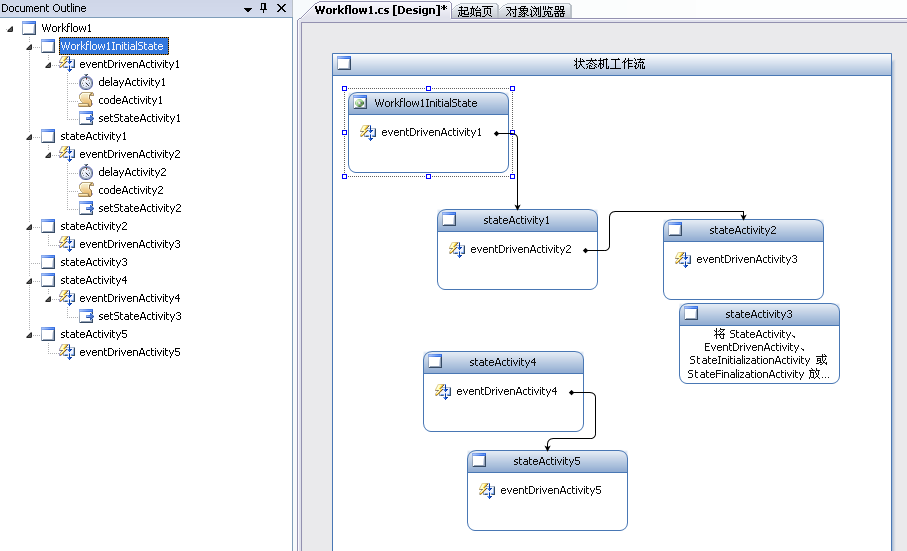907x551 pixels.
Task: Select the stateActivity2 header on canvas
Action: point(743,230)
